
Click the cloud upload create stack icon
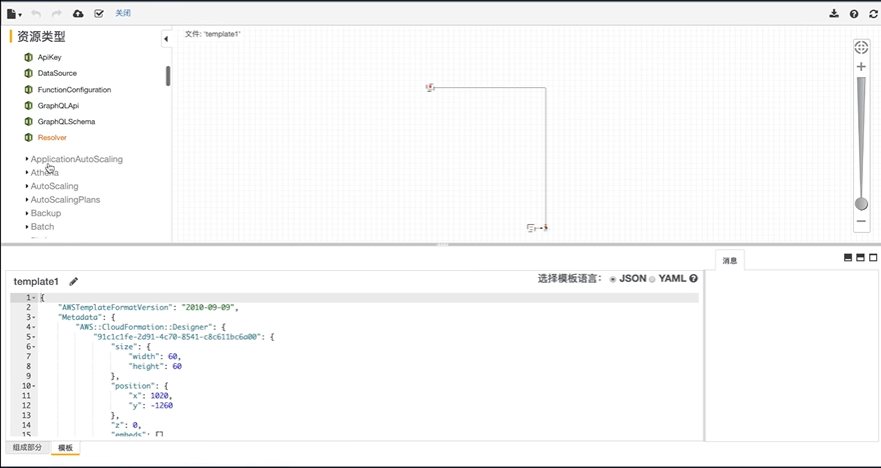(78, 14)
